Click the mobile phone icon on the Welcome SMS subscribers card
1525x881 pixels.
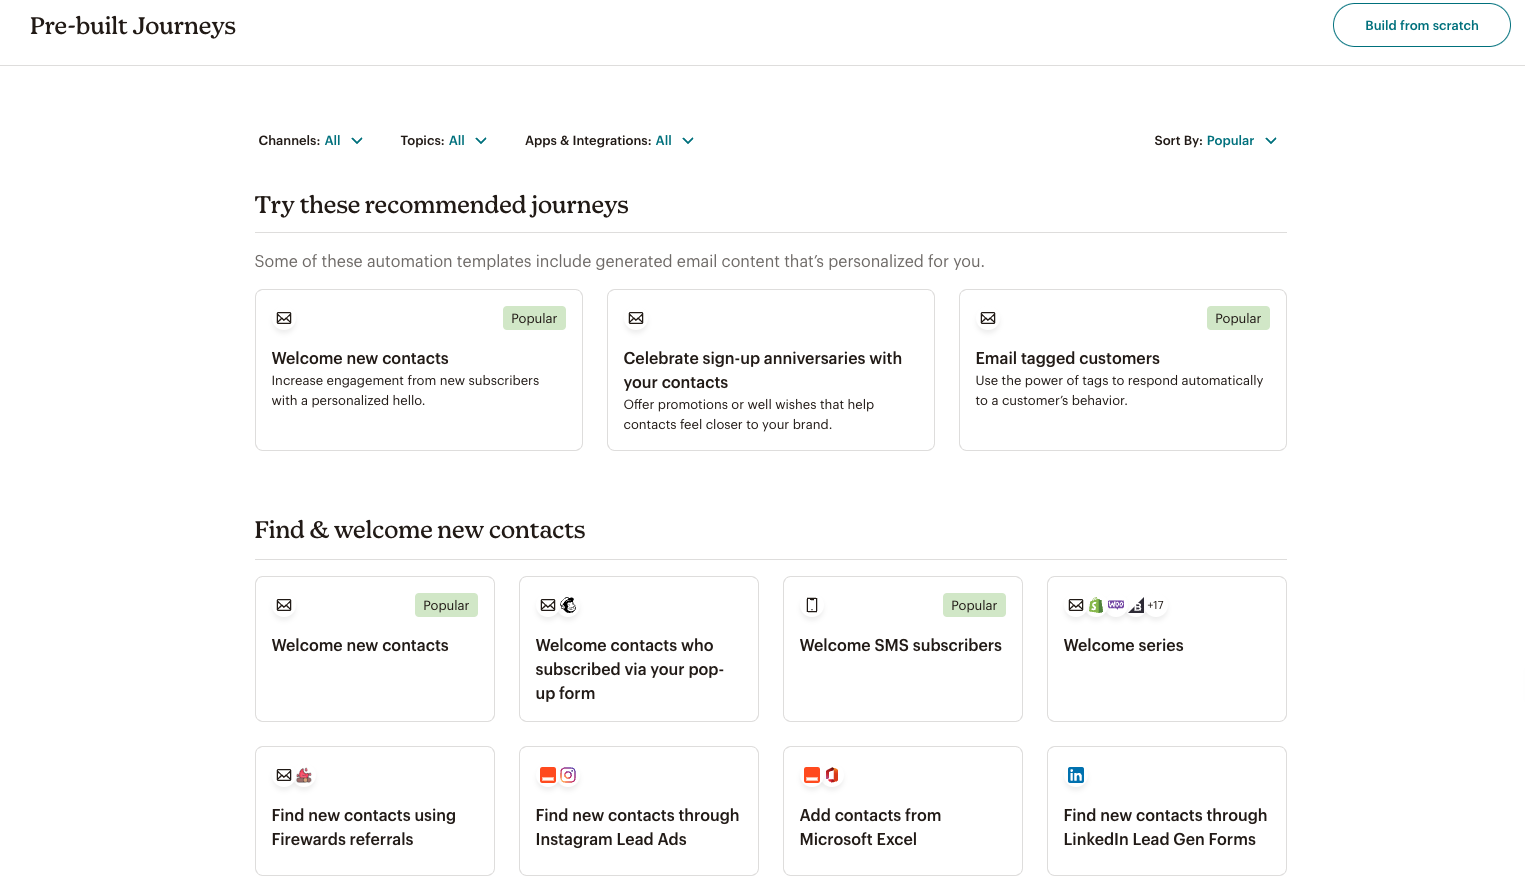pyautogui.click(x=812, y=605)
